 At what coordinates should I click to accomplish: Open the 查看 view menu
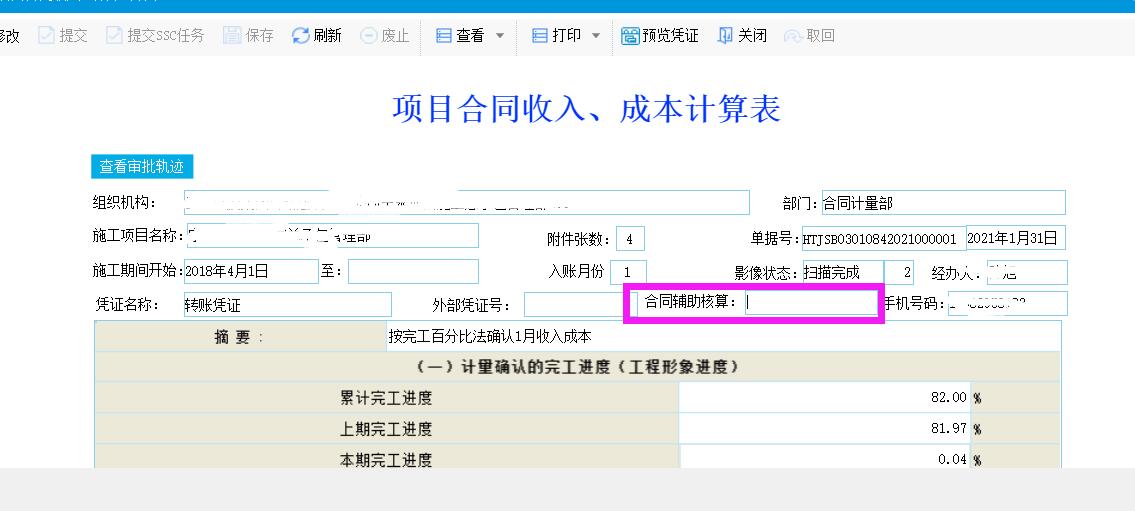(x=461, y=36)
